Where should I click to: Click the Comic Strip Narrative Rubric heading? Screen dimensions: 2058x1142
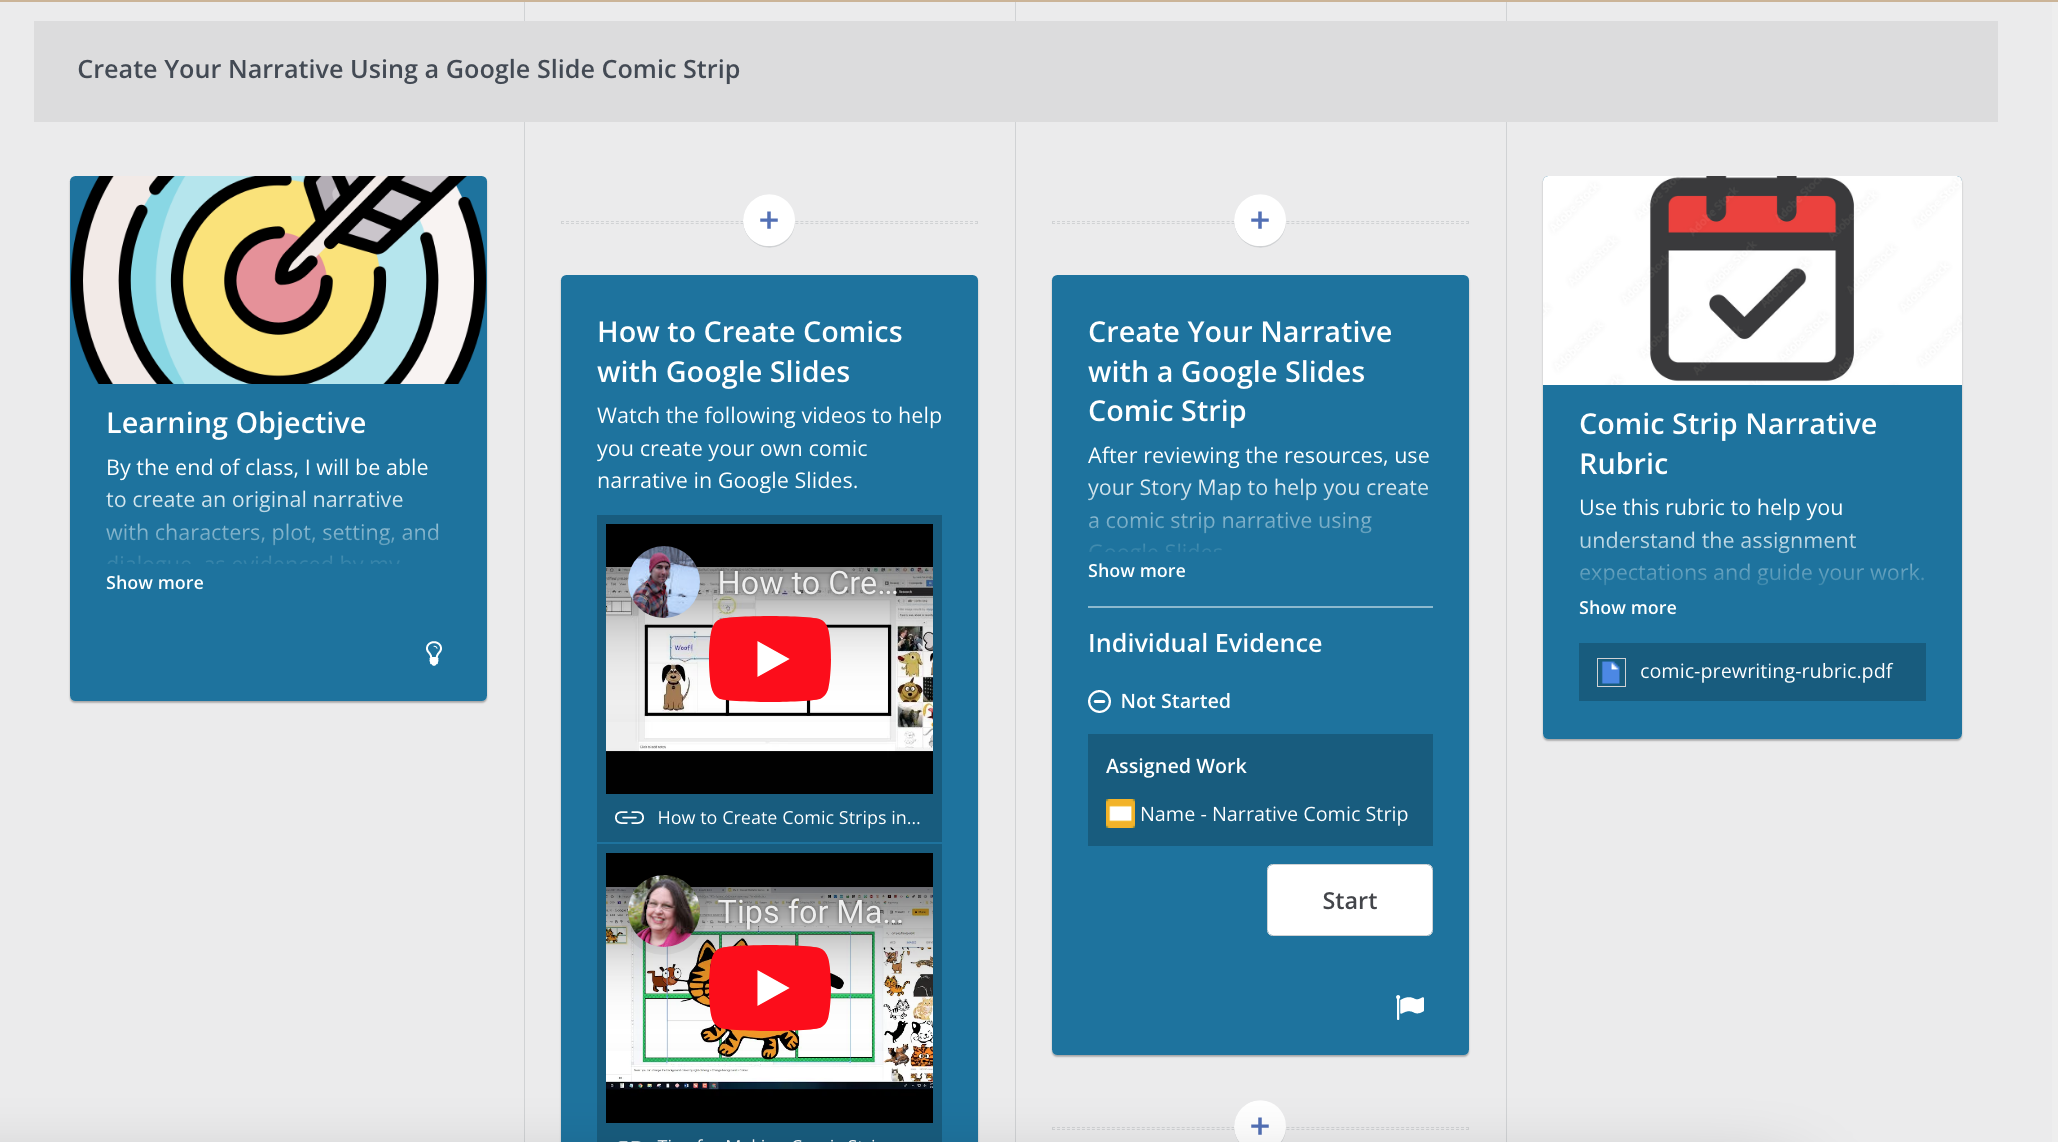pyautogui.click(x=1728, y=443)
